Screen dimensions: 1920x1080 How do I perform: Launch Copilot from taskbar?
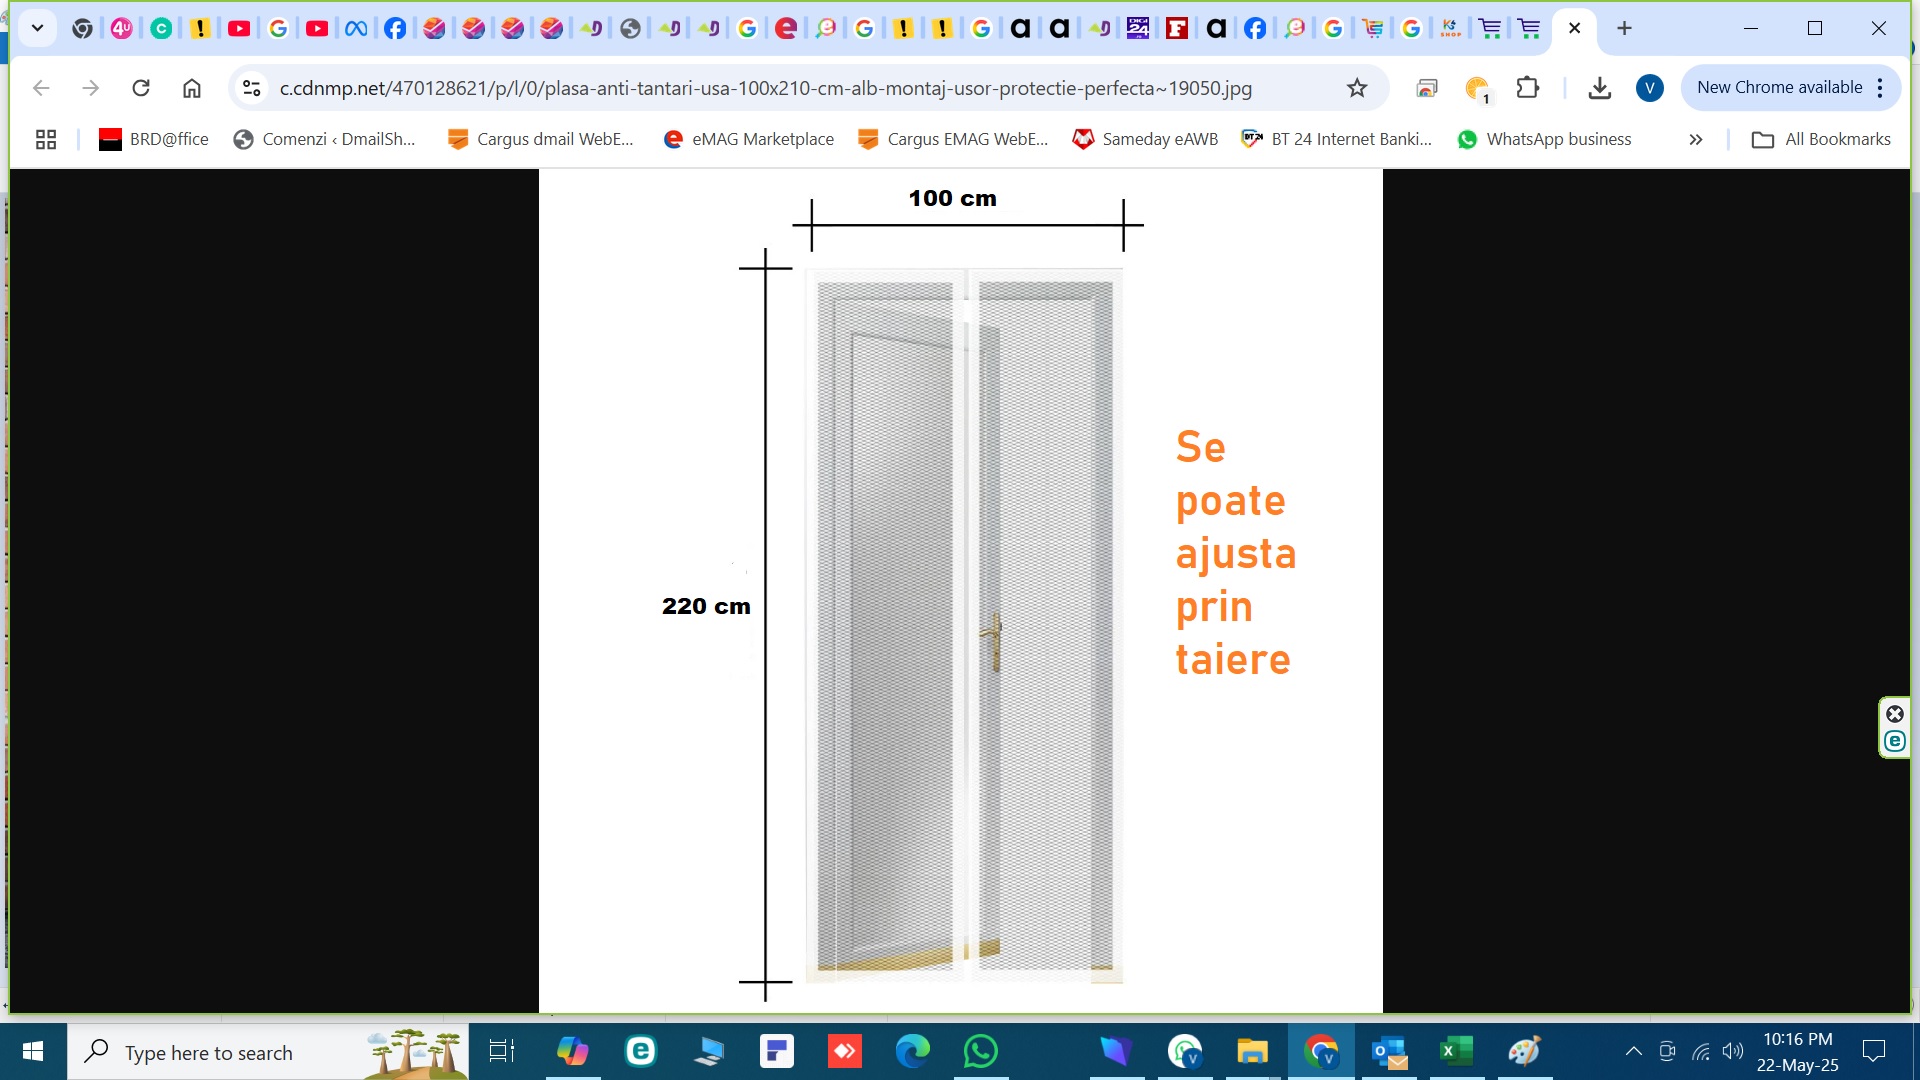pyautogui.click(x=573, y=1052)
